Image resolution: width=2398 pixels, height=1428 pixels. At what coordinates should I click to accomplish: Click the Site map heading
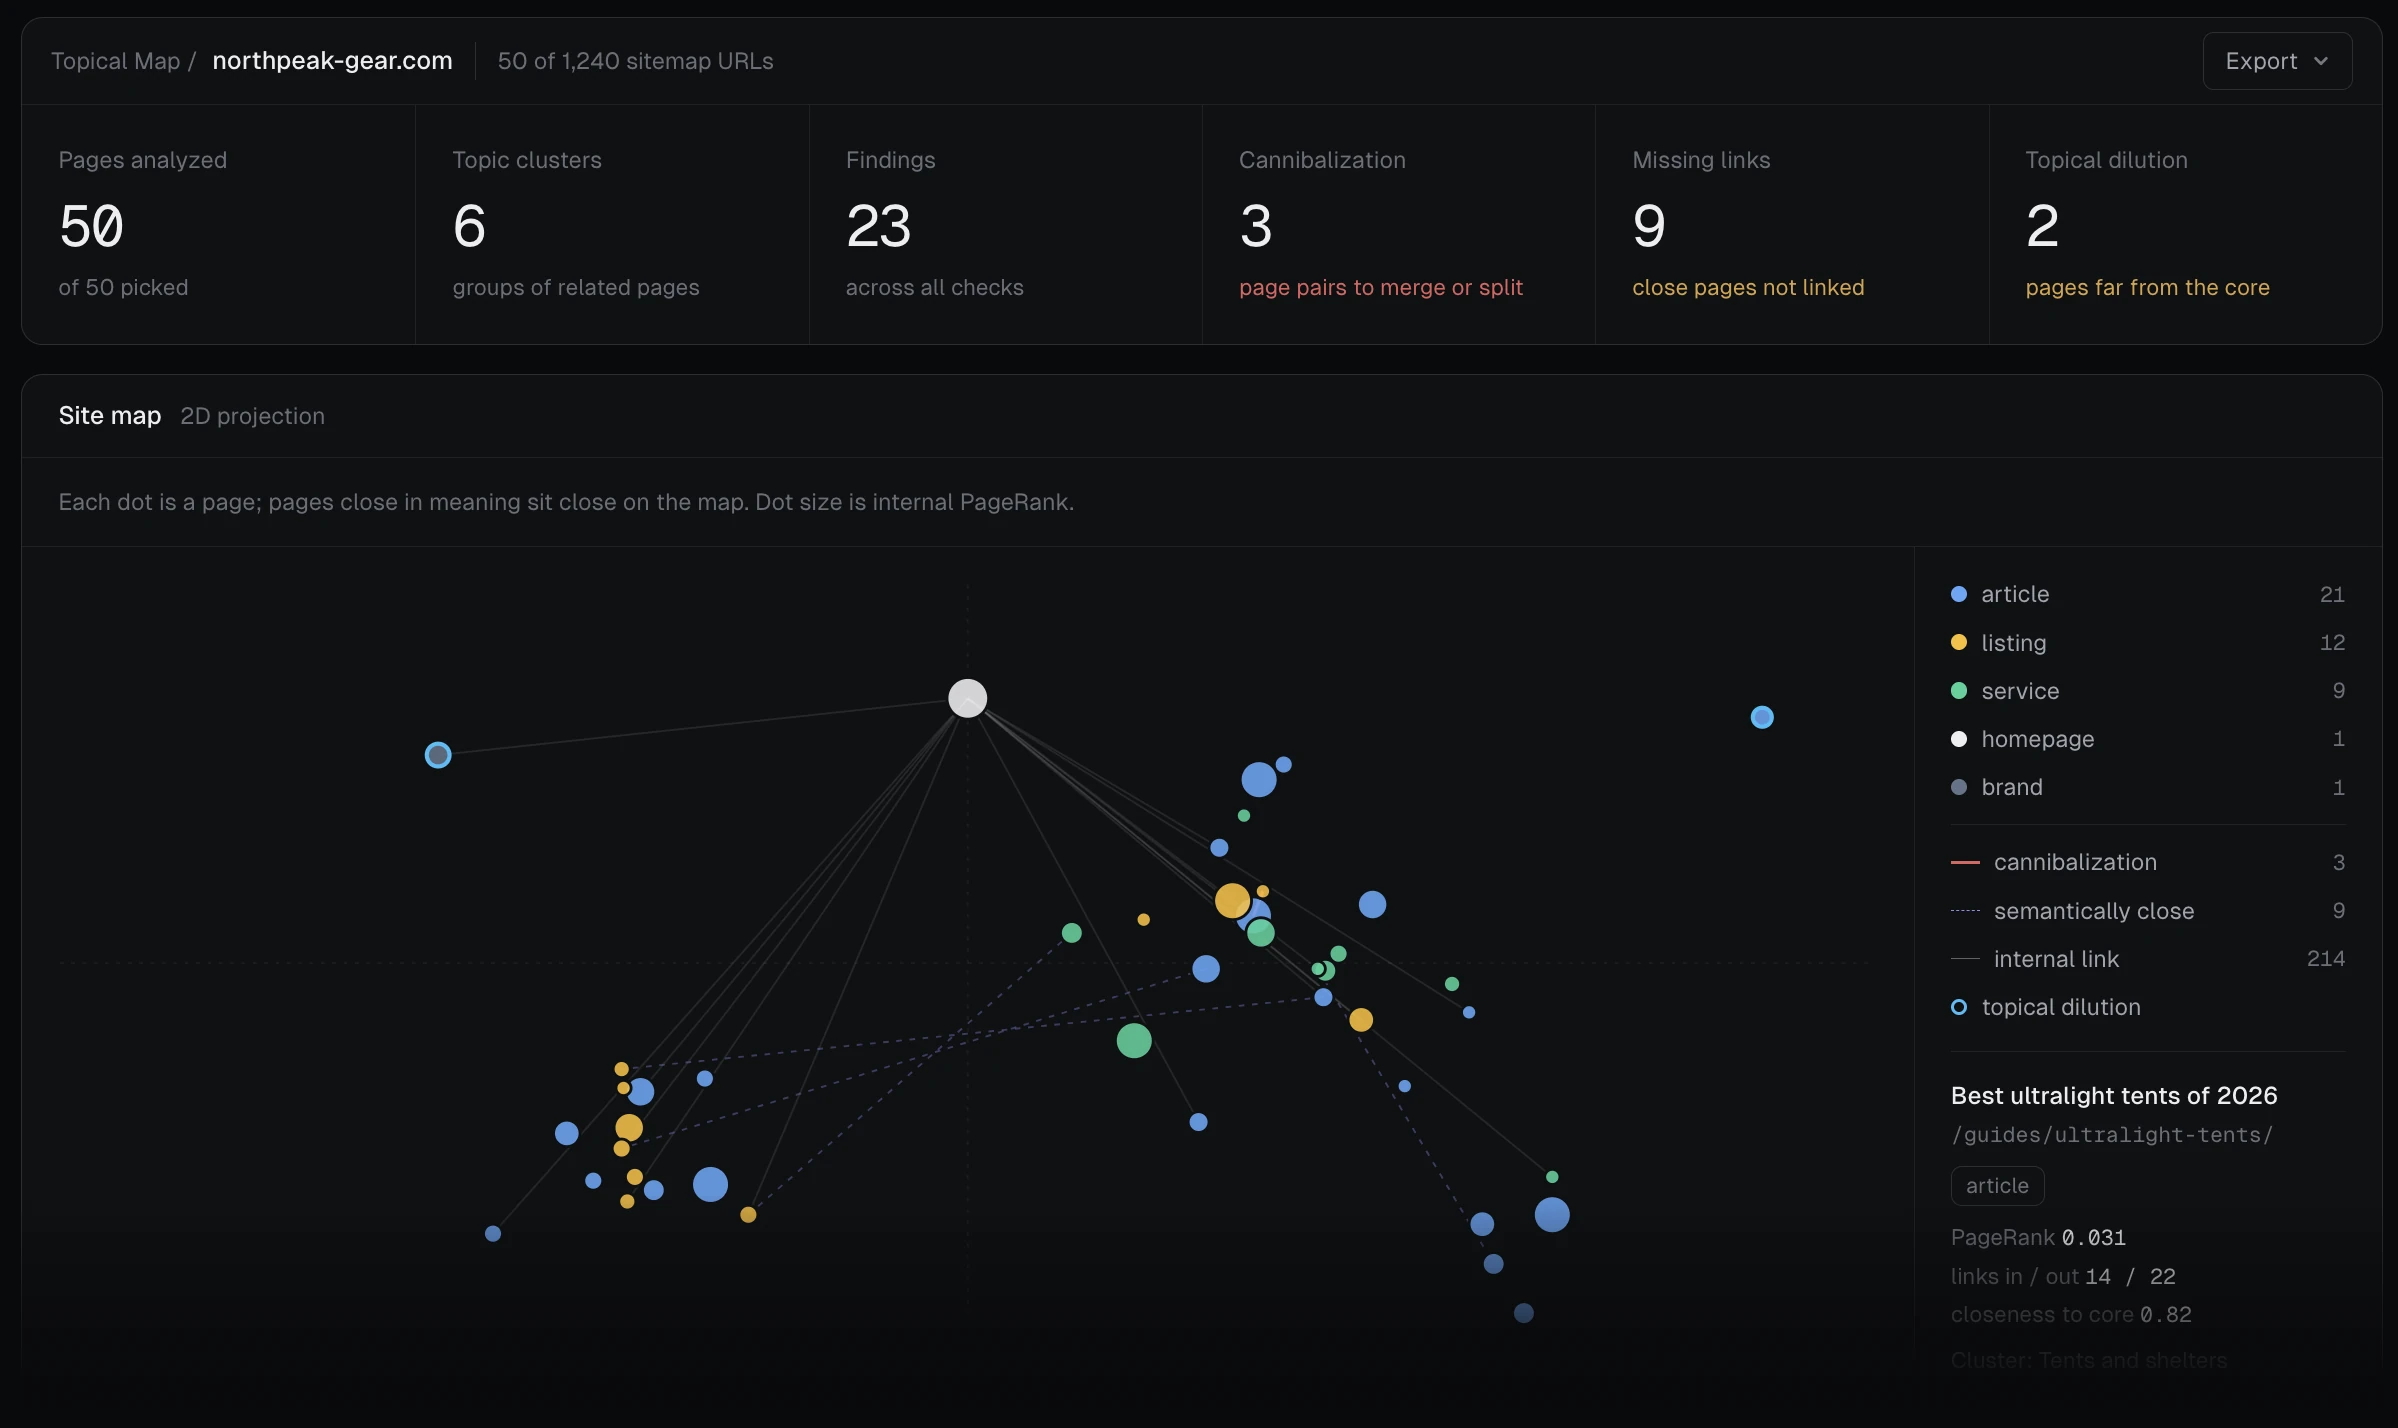(x=110, y=416)
